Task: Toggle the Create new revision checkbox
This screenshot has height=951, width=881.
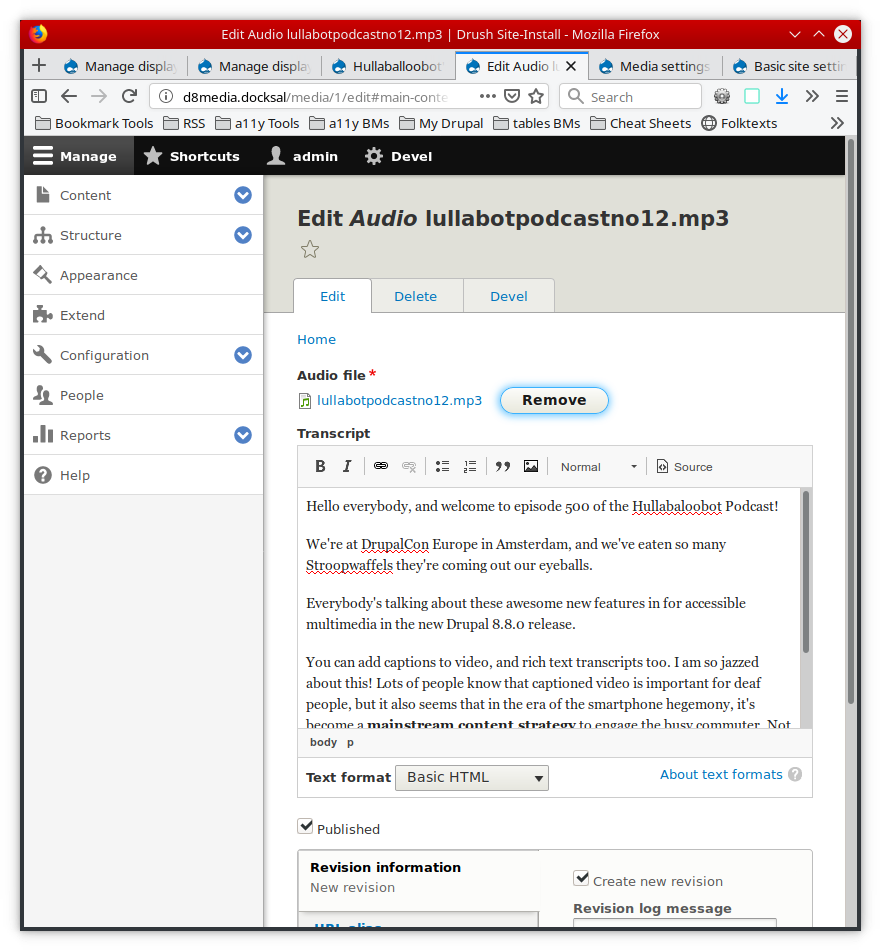Action: [581, 878]
